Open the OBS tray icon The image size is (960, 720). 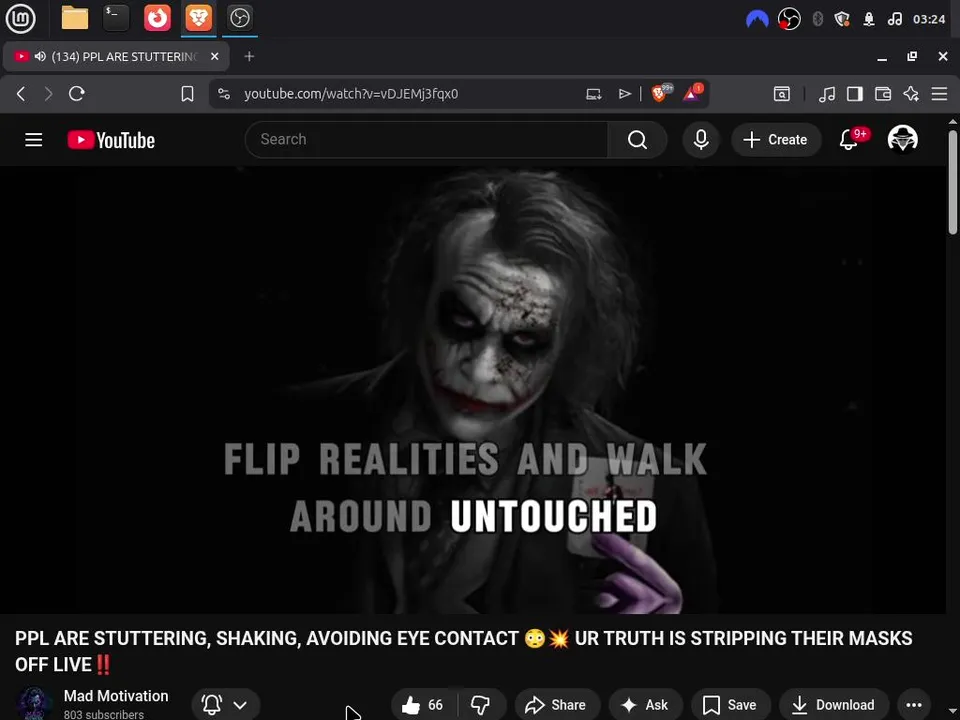pos(789,19)
